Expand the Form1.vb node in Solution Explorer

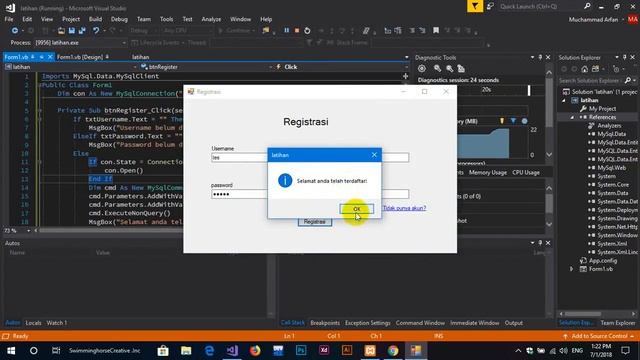[572, 269]
